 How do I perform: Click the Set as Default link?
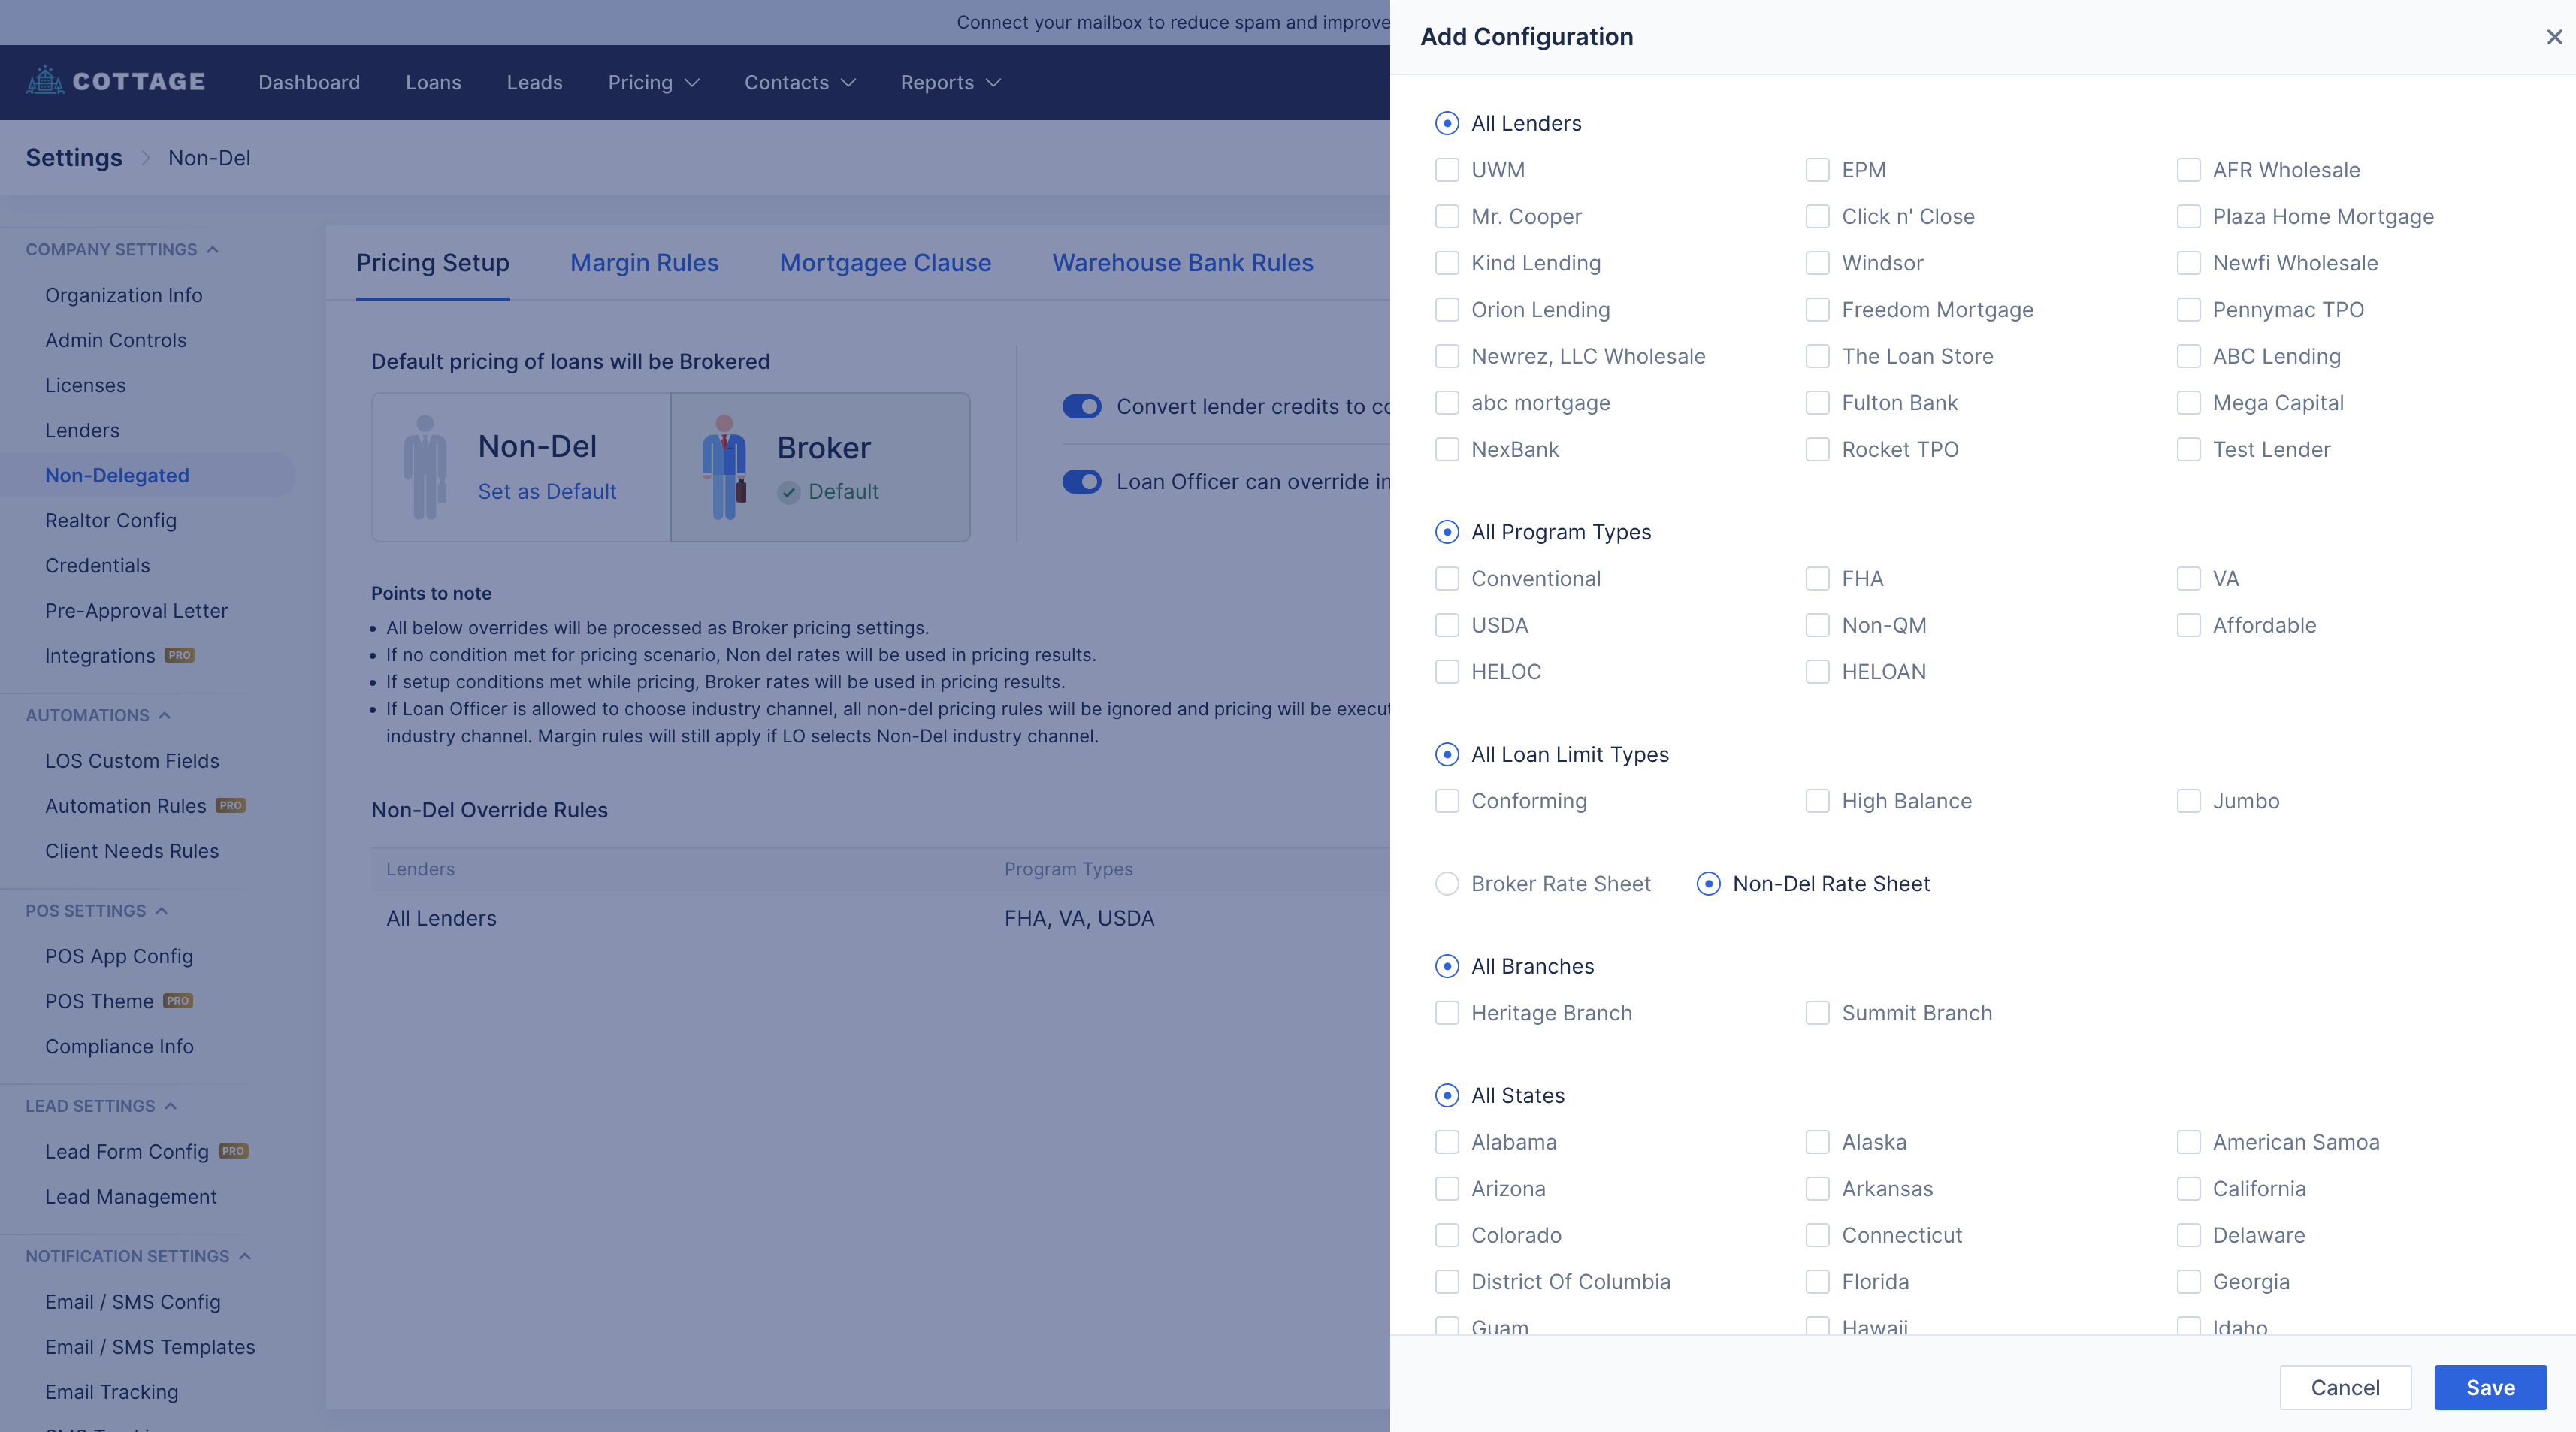pos(547,492)
